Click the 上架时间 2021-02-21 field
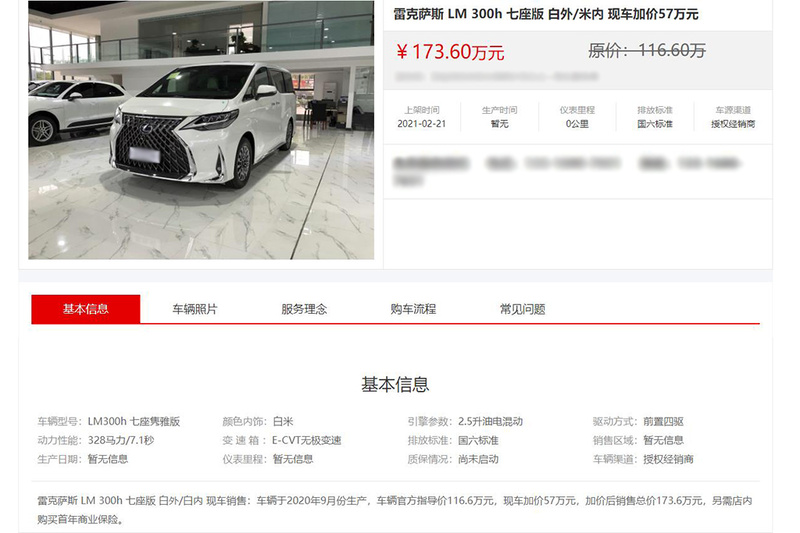Viewport: 800px width, 533px height. pyautogui.click(x=421, y=117)
